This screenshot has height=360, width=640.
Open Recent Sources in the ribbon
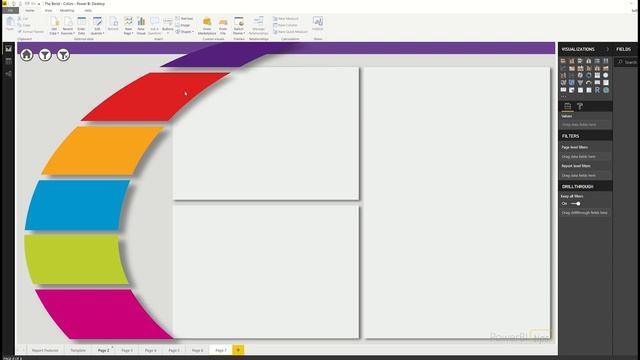[x=67, y=25]
